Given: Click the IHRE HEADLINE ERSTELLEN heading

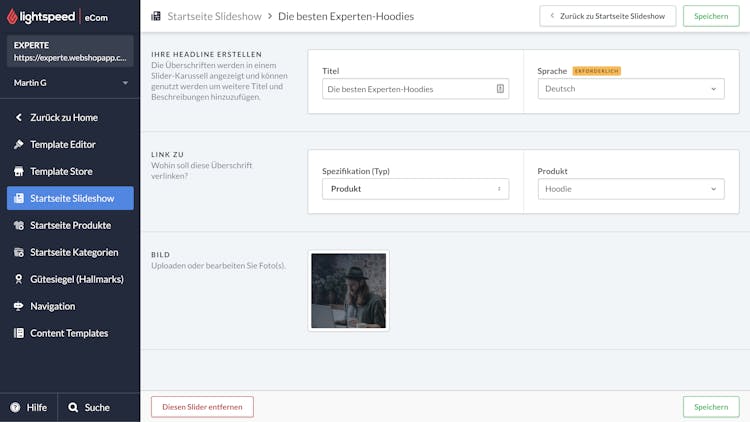Looking at the screenshot, I should tap(207, 55).
